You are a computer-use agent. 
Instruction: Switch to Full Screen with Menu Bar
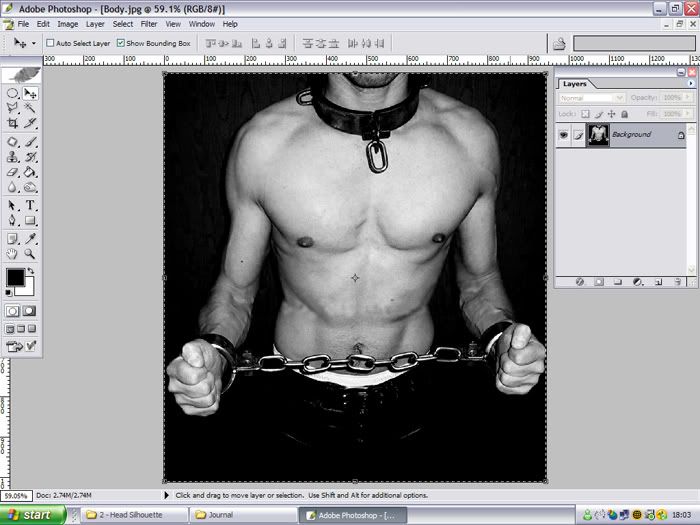pos(21,329)
